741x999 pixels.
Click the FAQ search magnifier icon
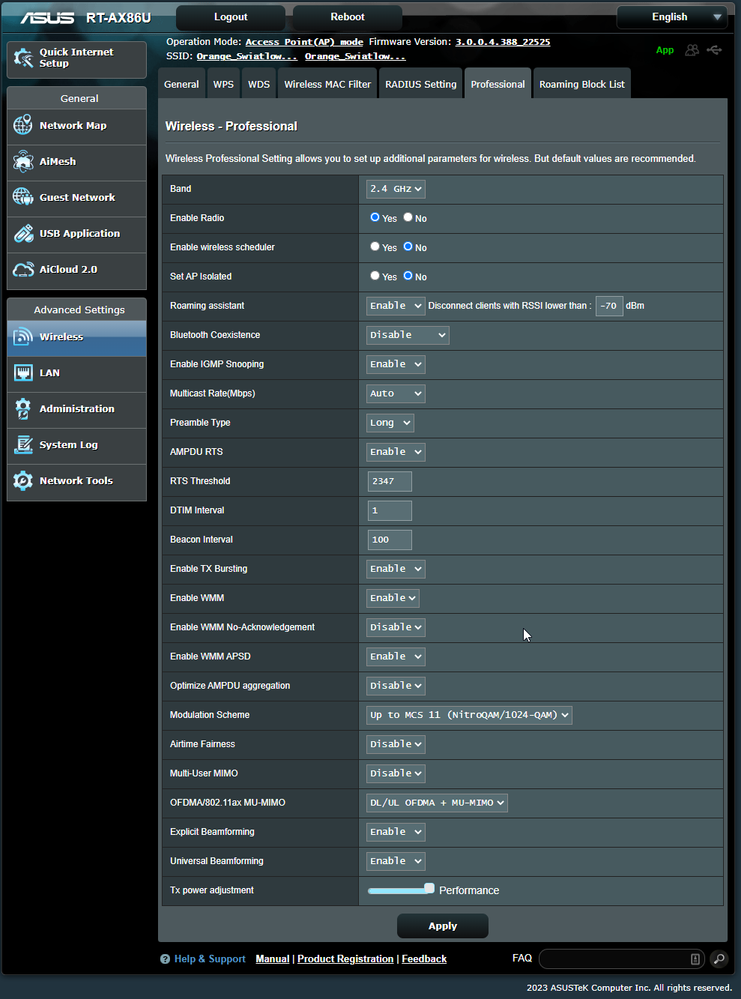click(719, 958)
